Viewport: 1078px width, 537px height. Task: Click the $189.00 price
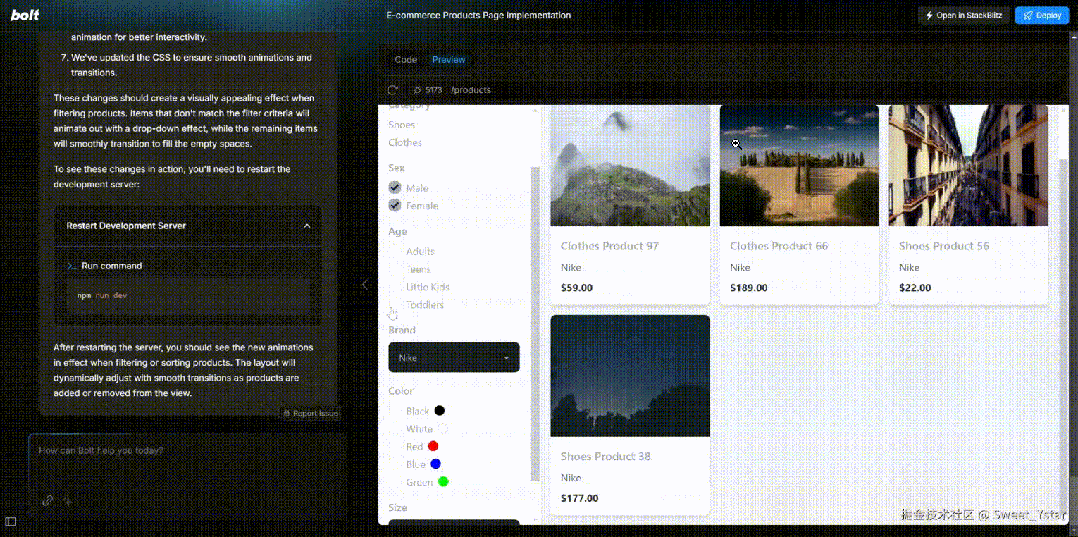pyautogui.click(x=749, y=288)
